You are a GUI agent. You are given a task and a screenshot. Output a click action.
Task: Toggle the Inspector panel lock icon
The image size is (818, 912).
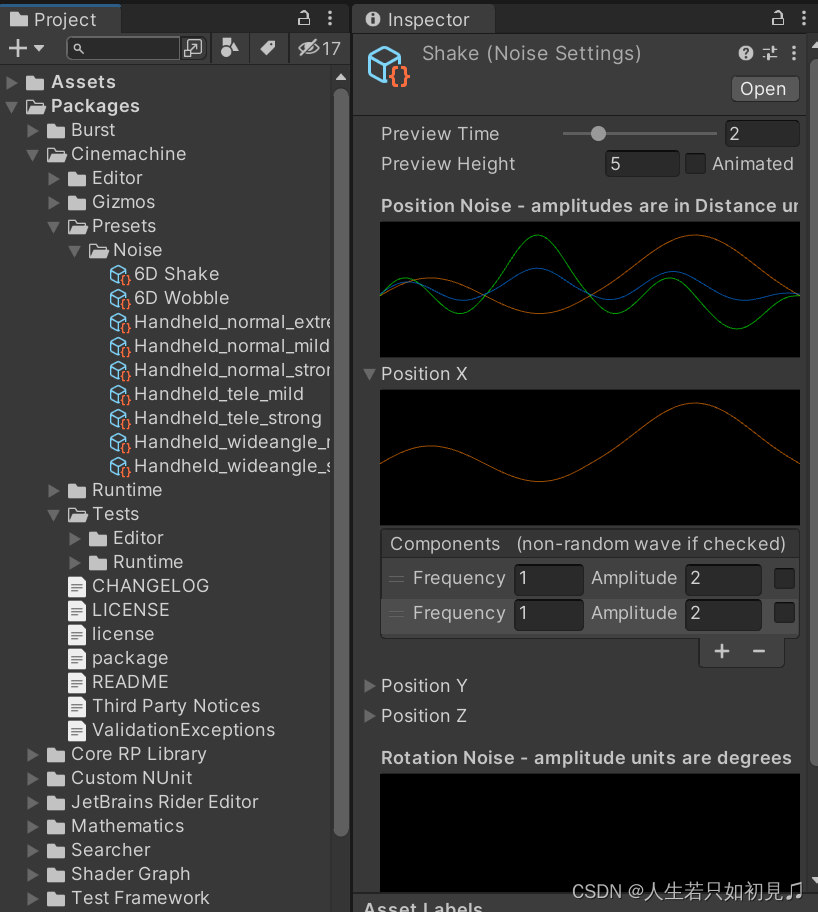[x=778, y=19]
